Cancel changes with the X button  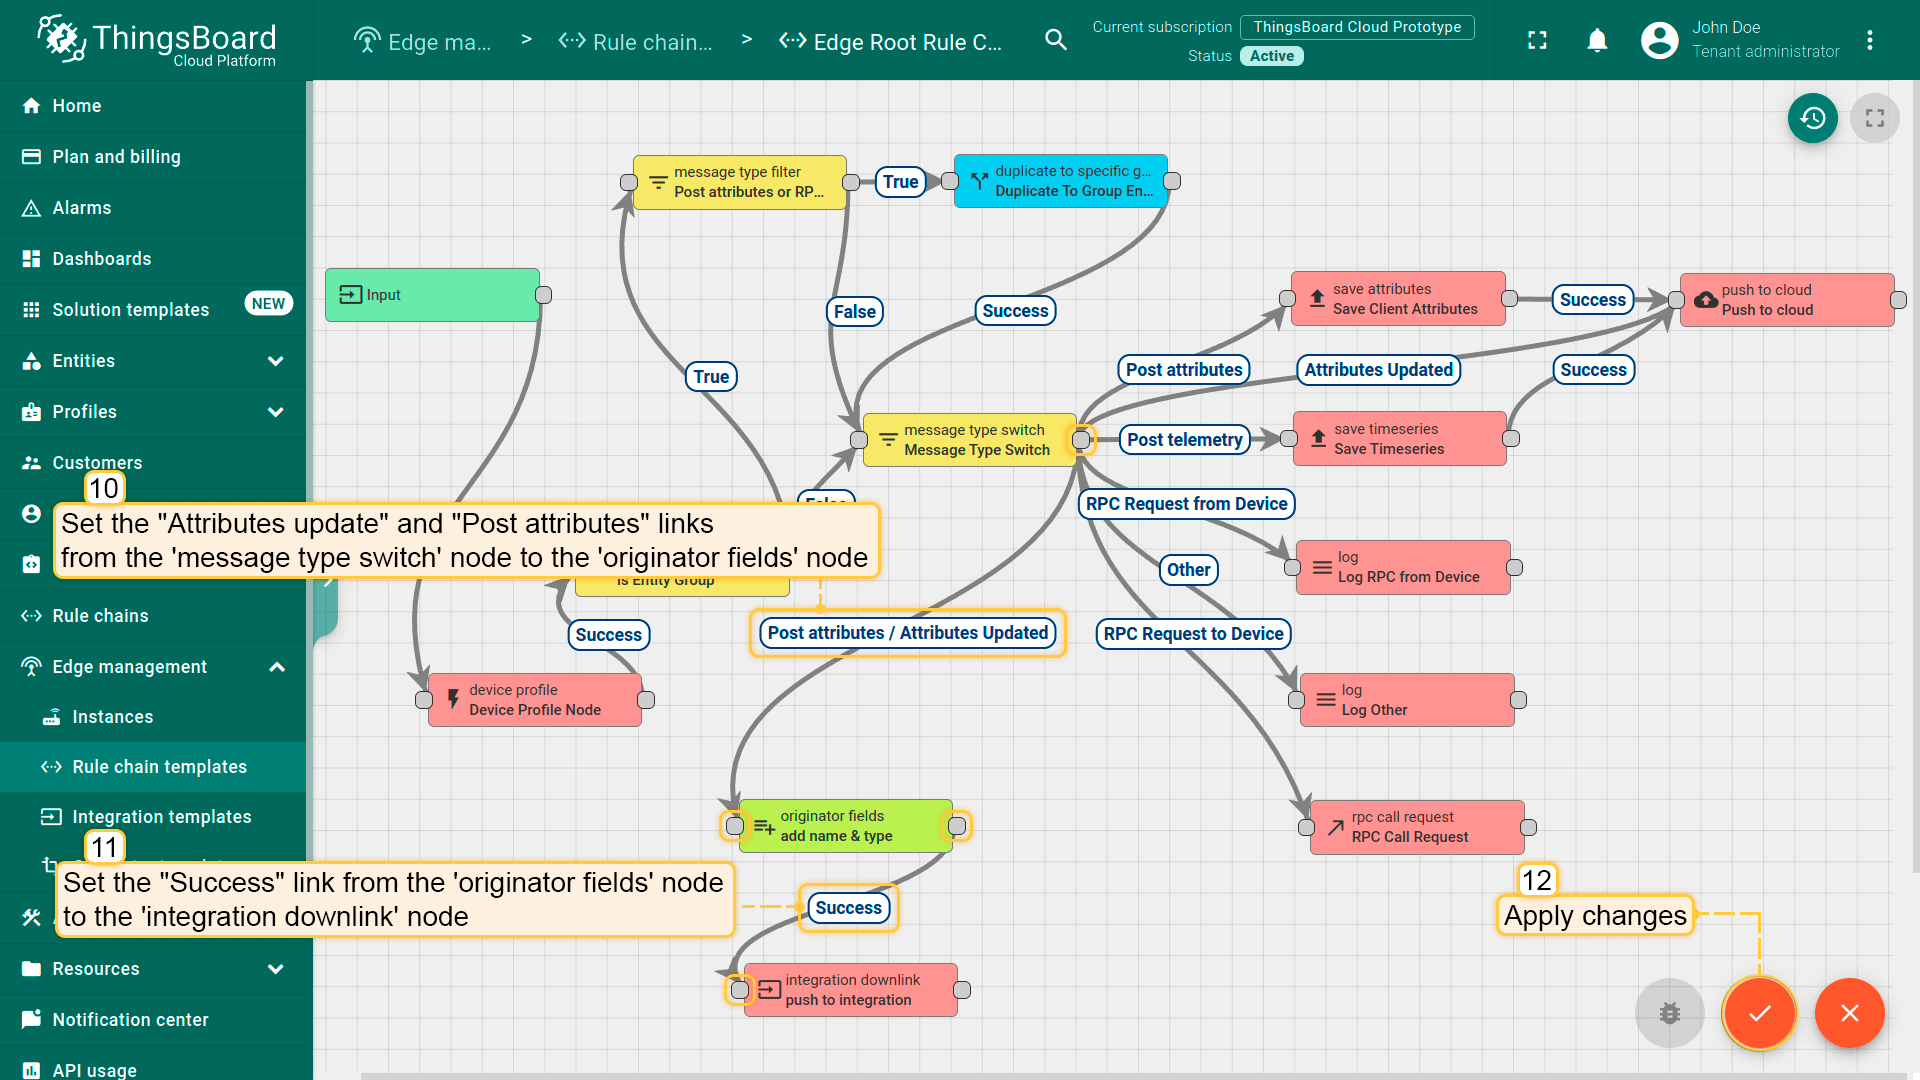[x=1849, y=1013]
